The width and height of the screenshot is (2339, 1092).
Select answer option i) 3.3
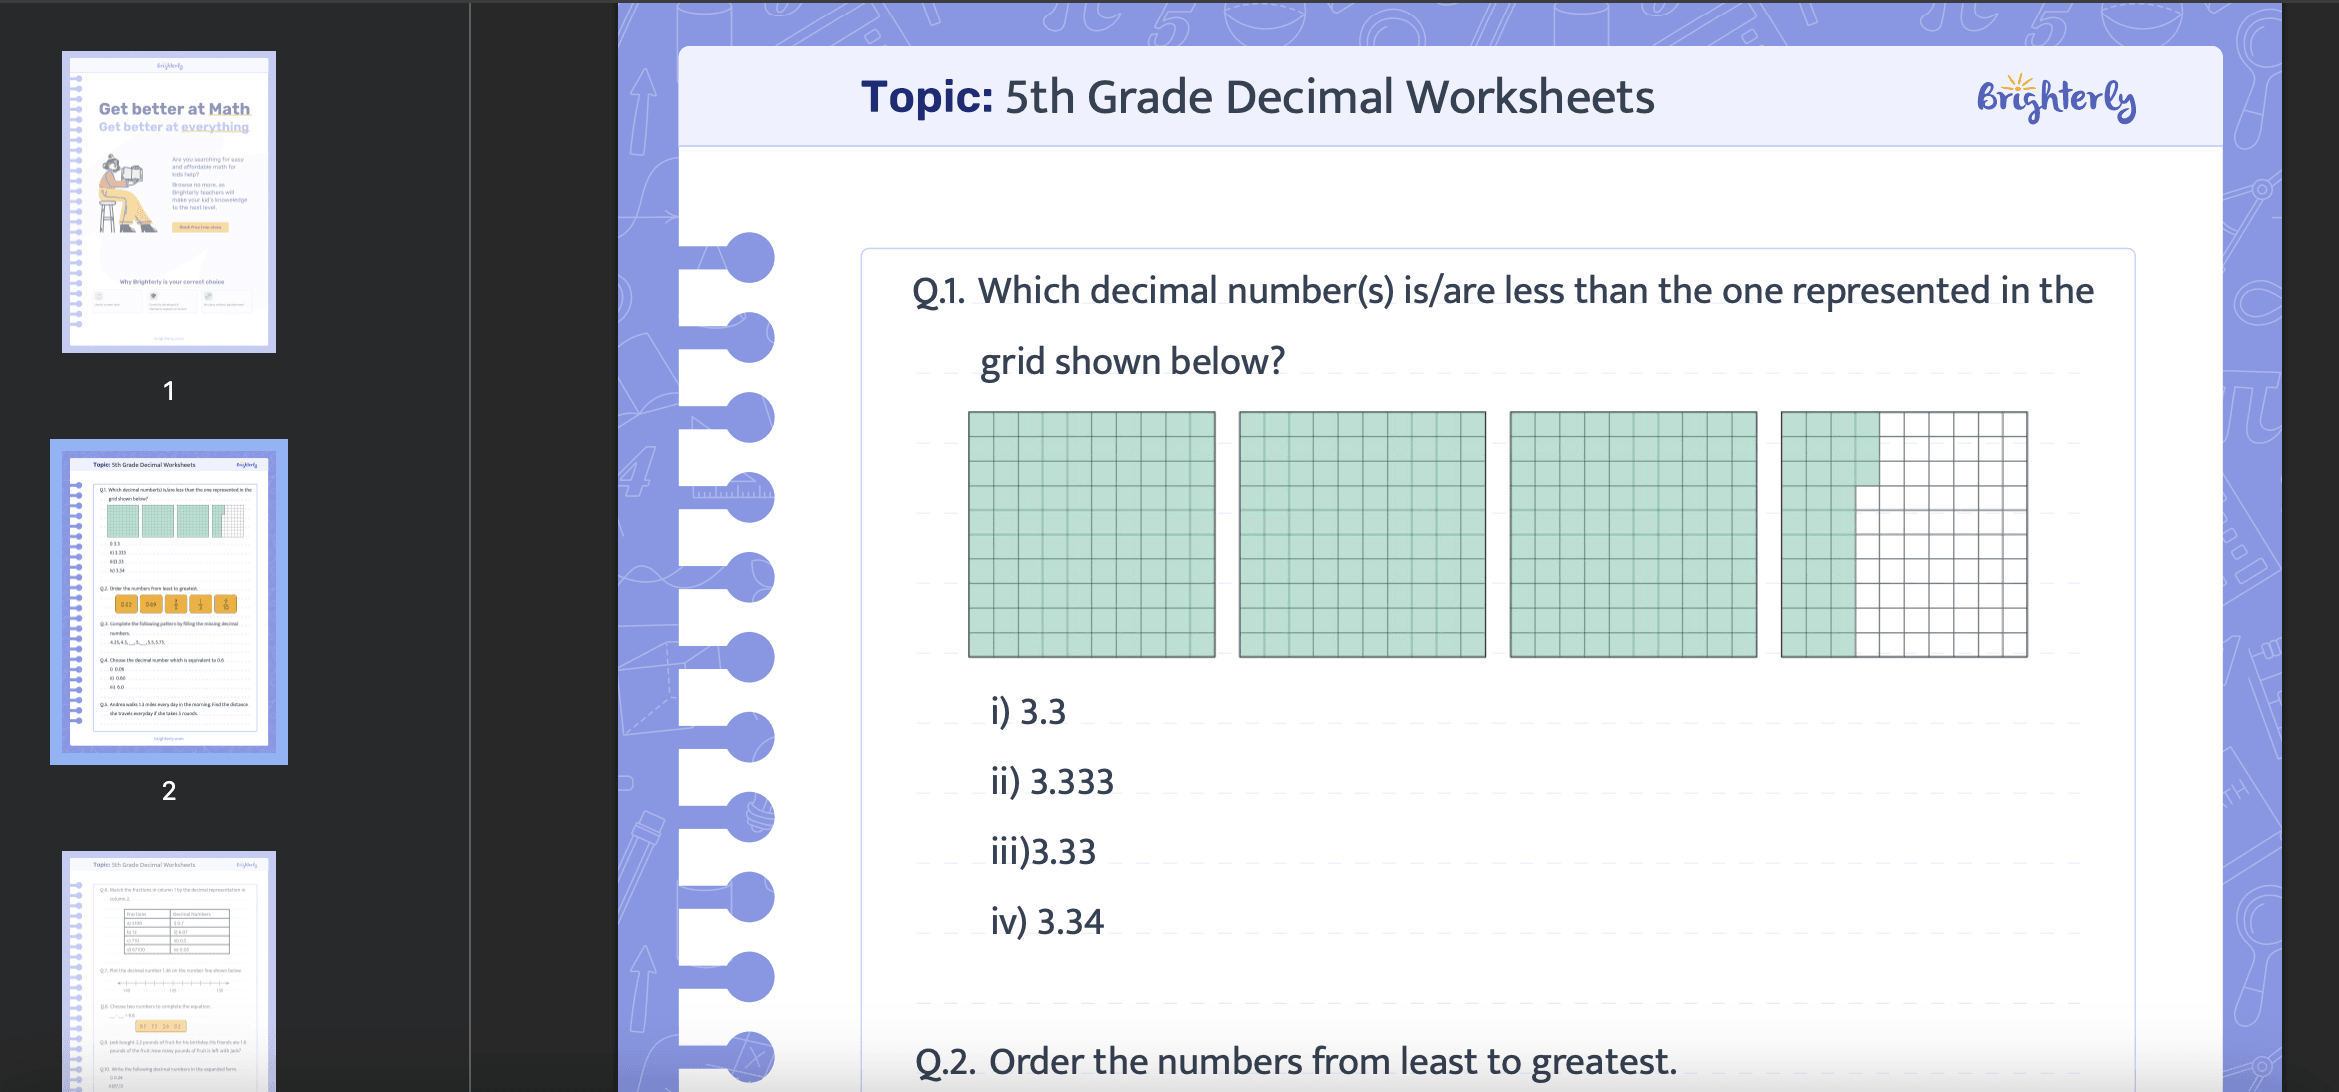(x=1027, y=711)
